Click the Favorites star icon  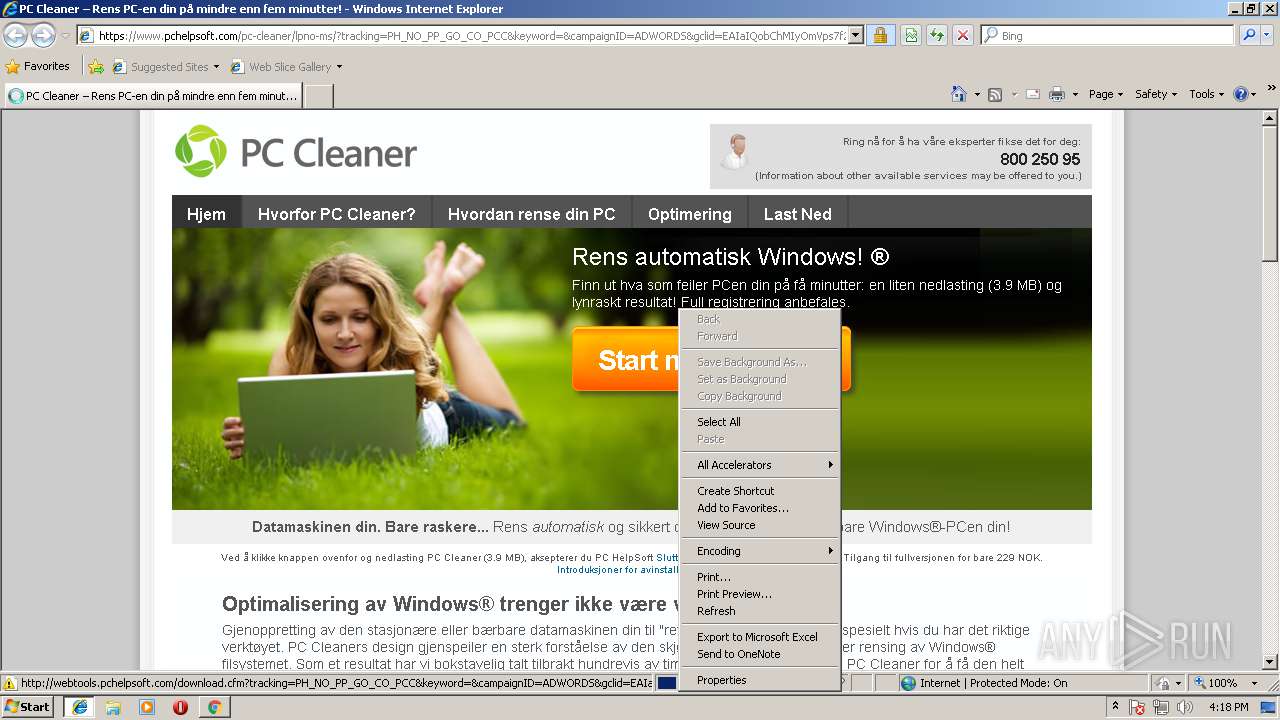12,66
